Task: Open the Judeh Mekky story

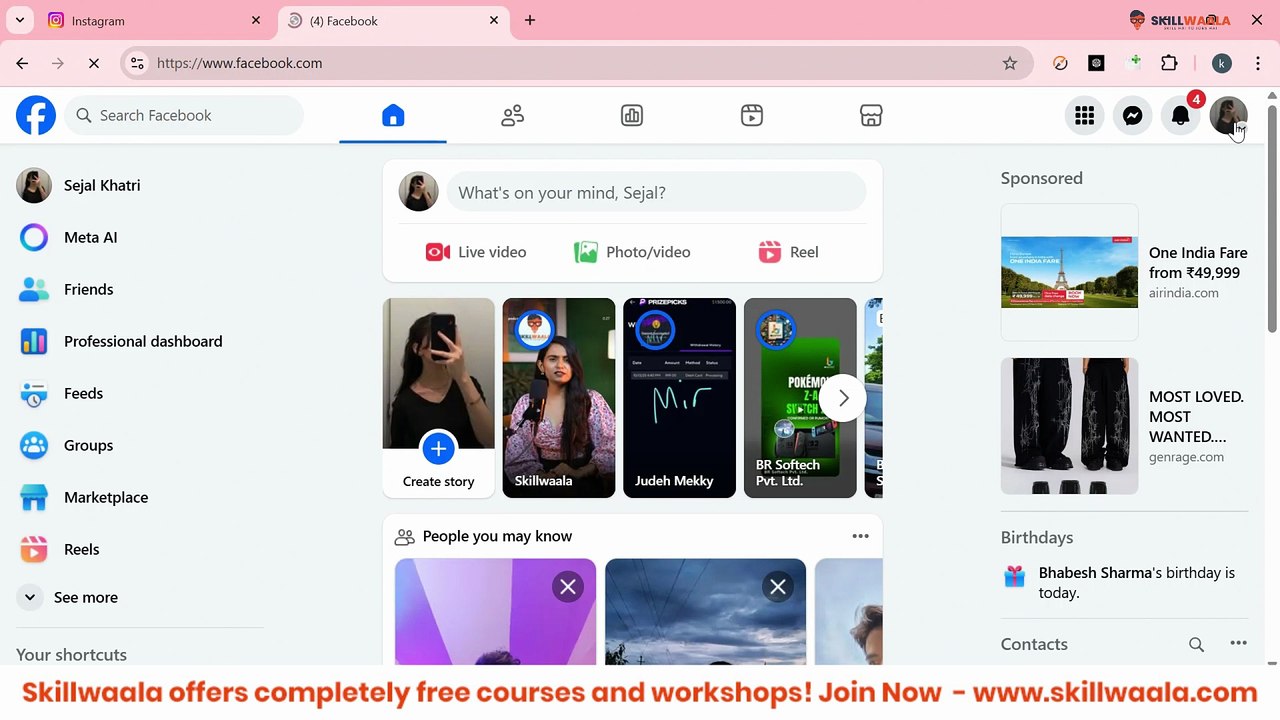Action: click(679, 398)
